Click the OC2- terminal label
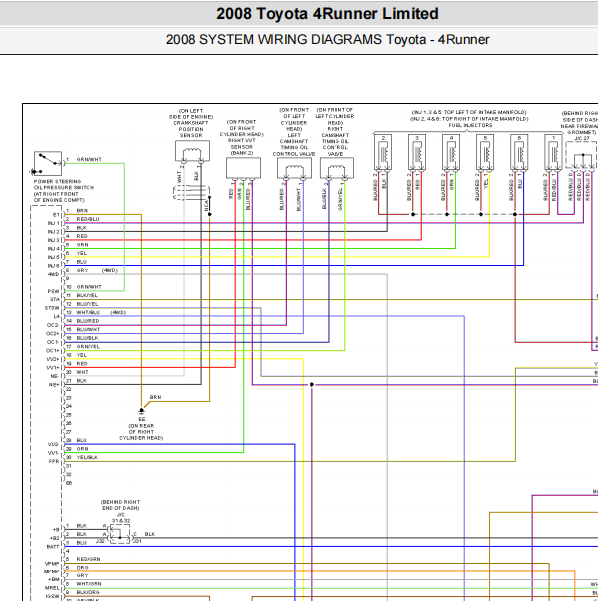598x601 pixels. pyautogui.click(x=53, y=325)
